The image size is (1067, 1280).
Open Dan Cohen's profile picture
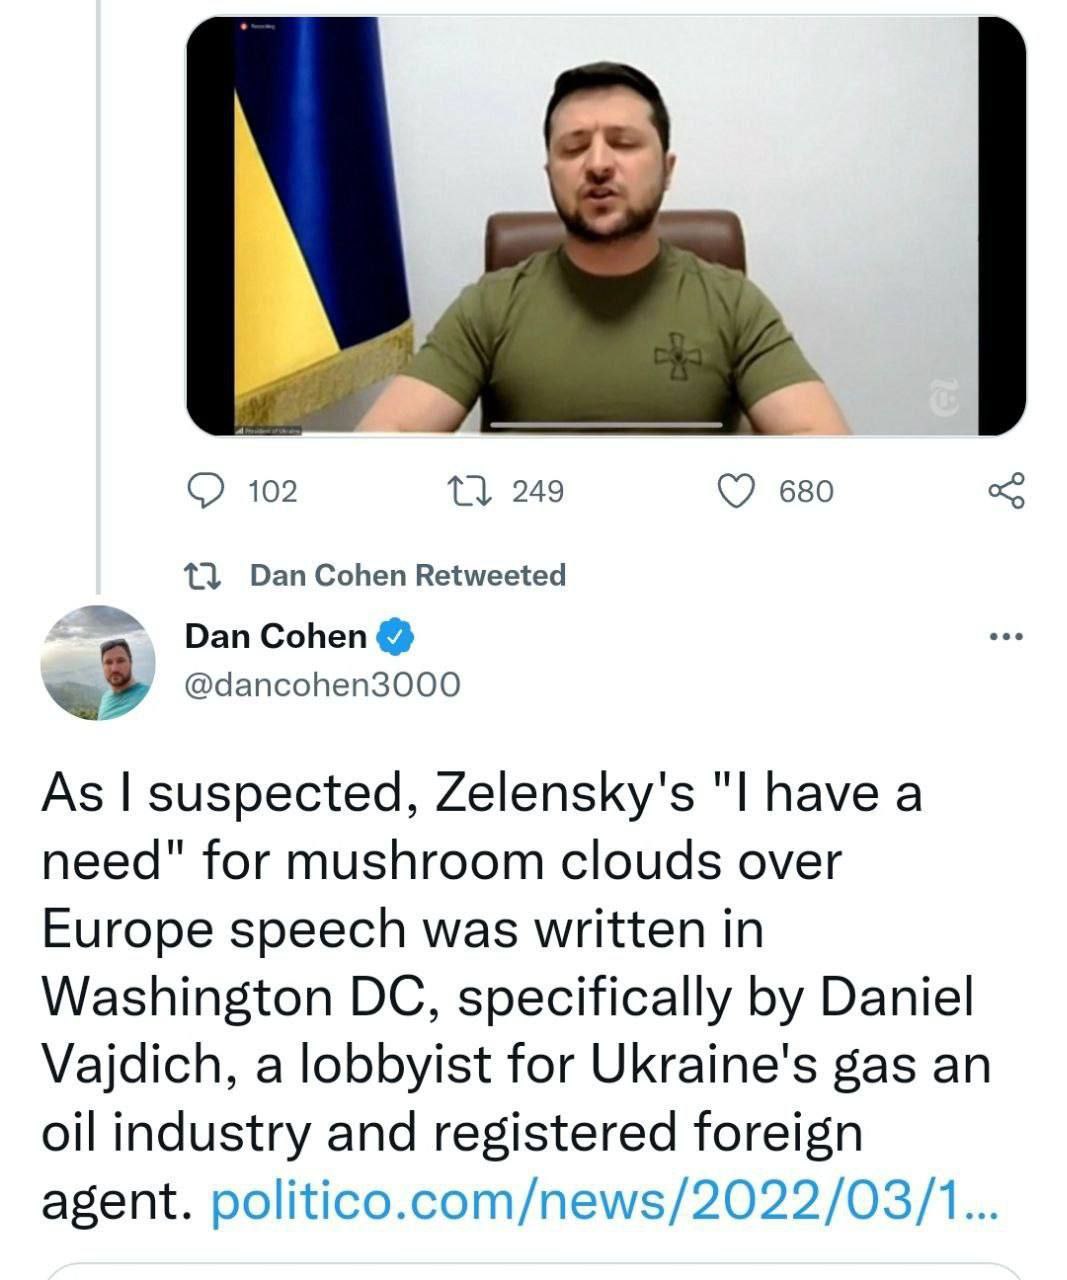click(x=97, y=662)
